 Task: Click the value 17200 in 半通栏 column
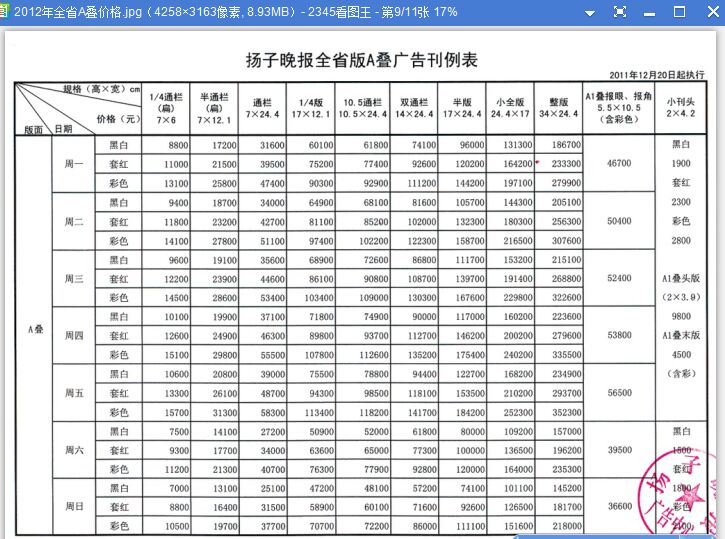[224, 145]
